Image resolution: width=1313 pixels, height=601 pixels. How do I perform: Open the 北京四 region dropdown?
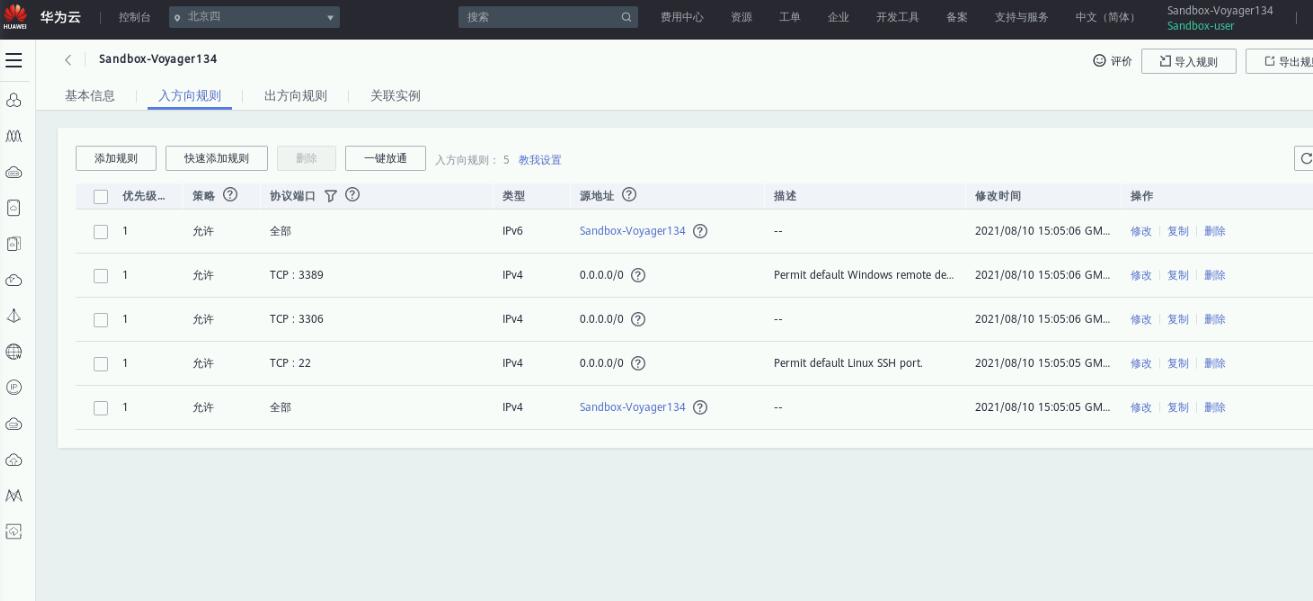[254, 18]
